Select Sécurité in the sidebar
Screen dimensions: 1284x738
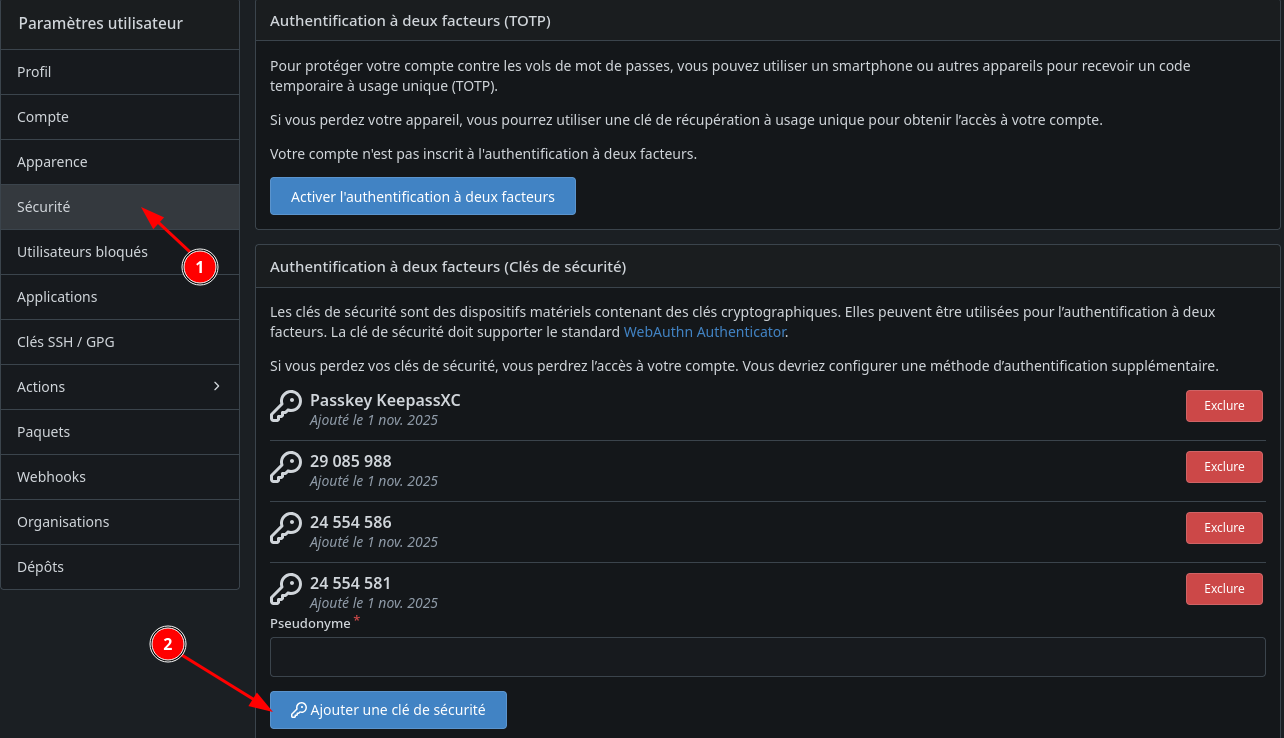click(44, 207)
